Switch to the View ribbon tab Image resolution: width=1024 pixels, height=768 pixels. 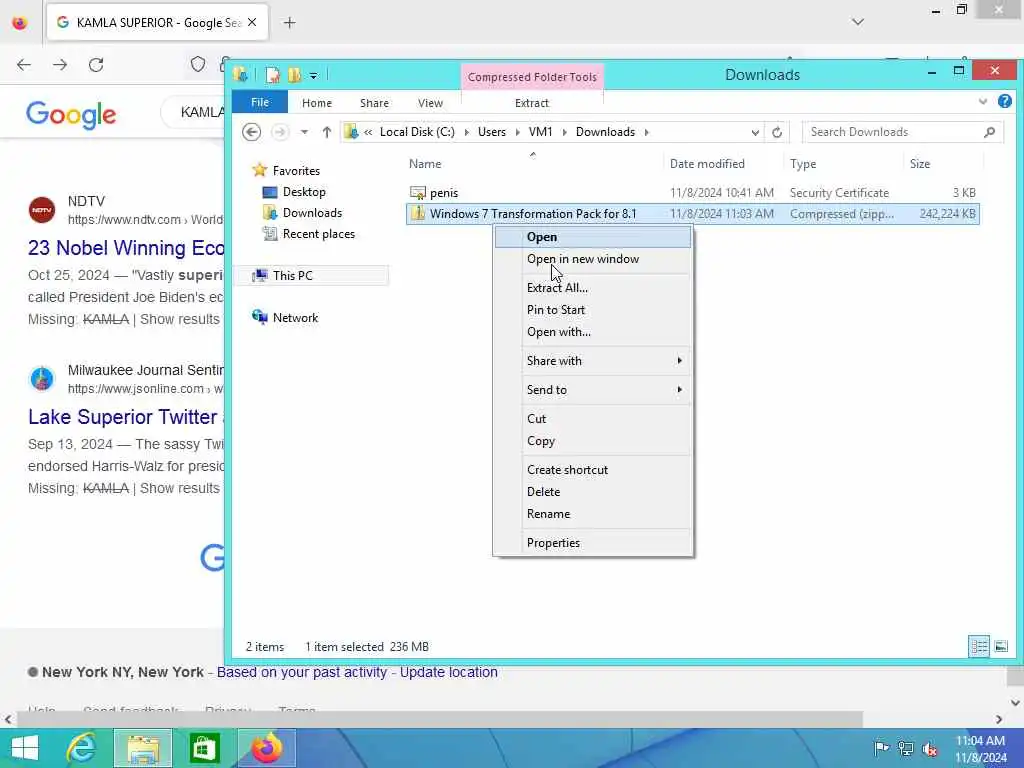[x=430, y=103]
